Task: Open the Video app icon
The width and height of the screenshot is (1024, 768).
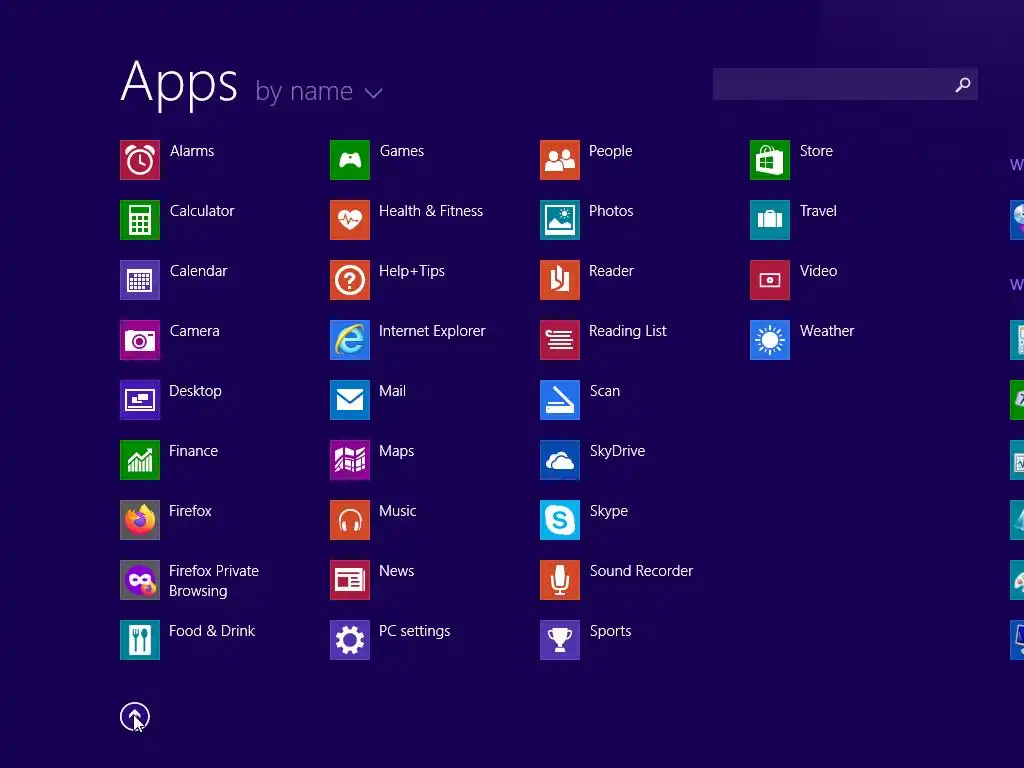Action: (x=770, y=280)
